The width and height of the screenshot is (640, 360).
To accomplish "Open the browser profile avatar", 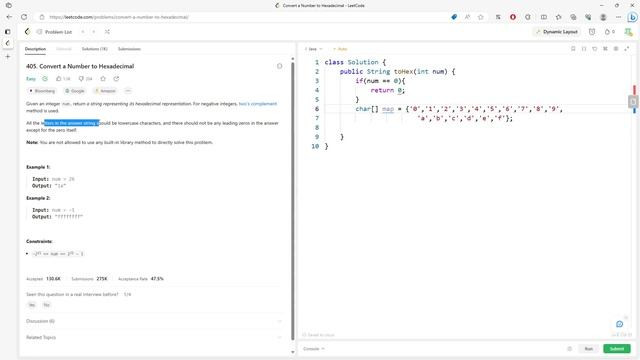I will [603, 17].
